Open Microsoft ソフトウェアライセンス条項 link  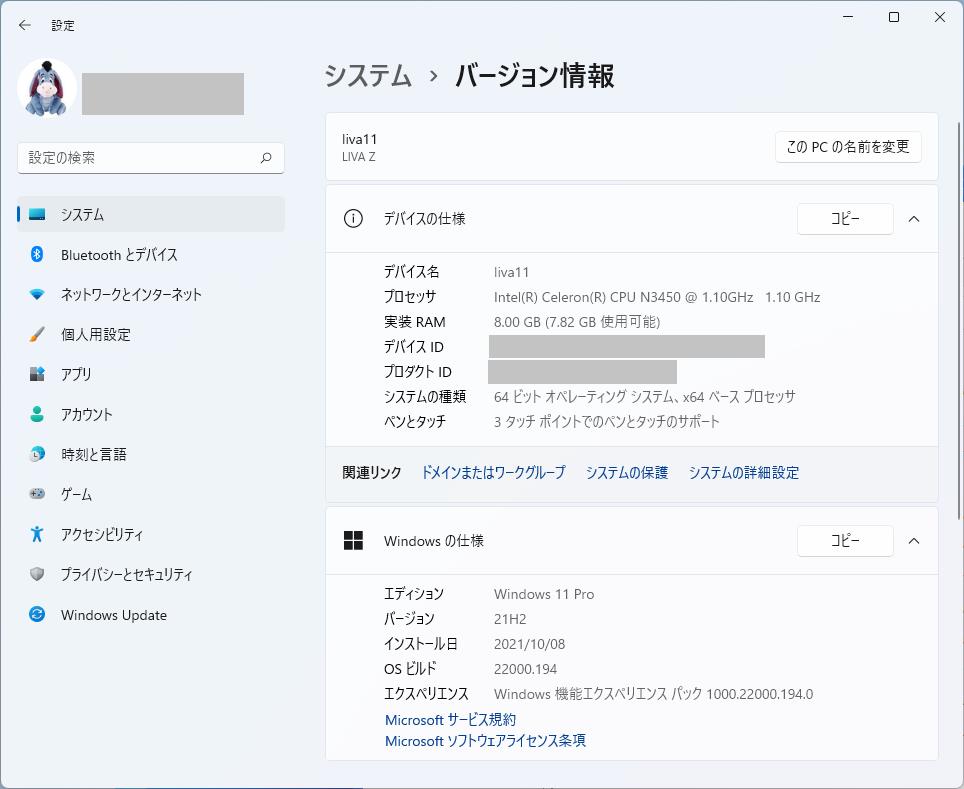click(485, 740)
